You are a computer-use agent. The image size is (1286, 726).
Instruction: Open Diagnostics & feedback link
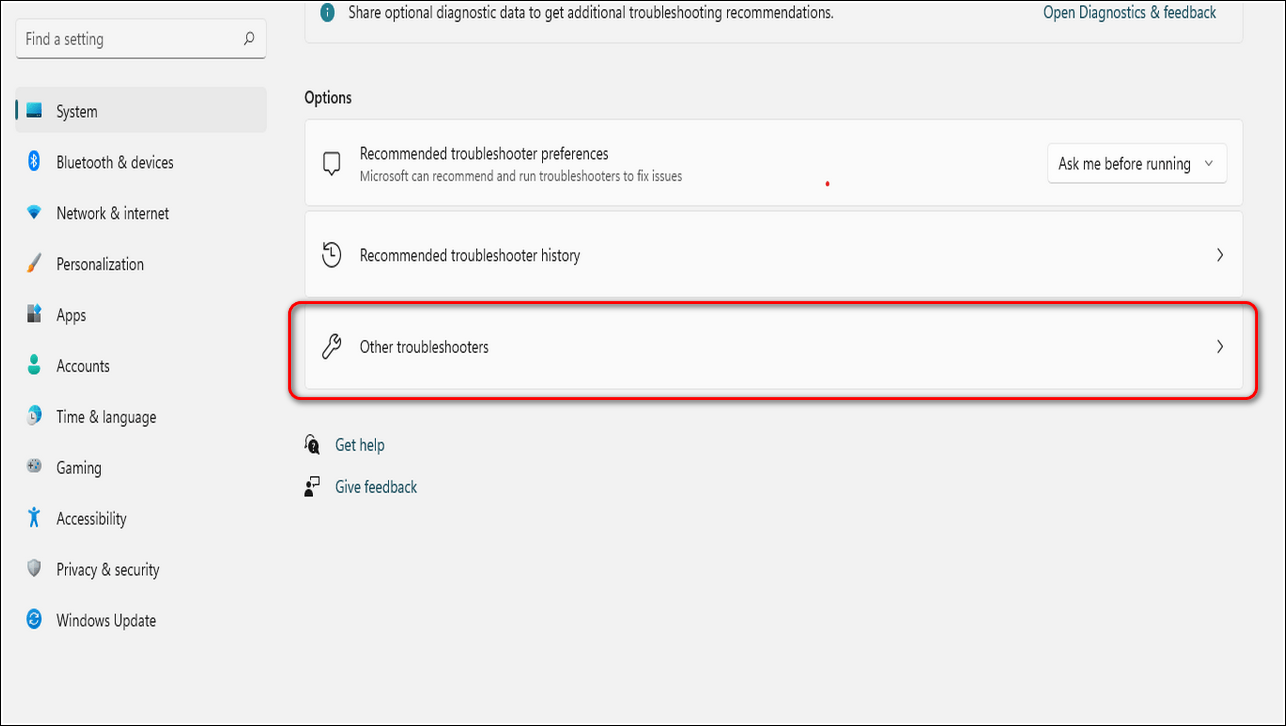pos(1129,13)
